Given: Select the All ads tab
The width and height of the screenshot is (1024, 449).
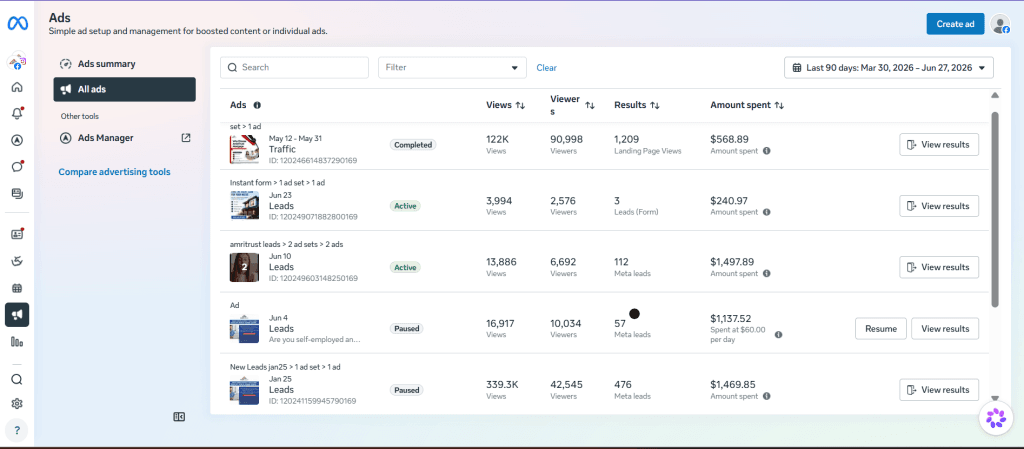Looking at the screenshot, I should pos(125,89).
